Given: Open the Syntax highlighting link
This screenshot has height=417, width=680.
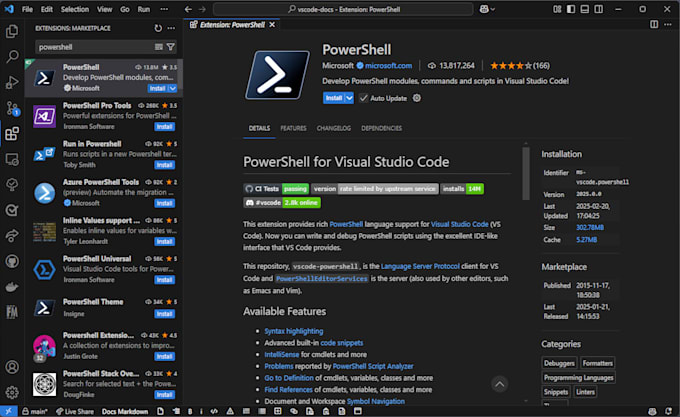Looking at the screenshot, I should 294,331.
